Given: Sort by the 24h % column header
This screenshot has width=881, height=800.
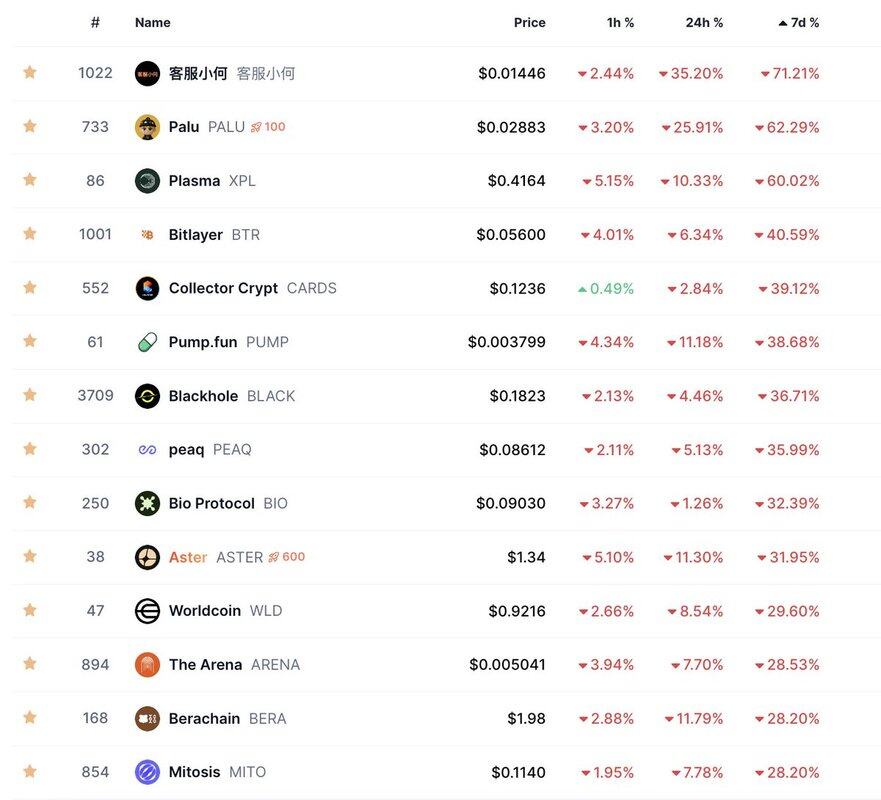Looking at the screenshot, I should tap(704, 22).
